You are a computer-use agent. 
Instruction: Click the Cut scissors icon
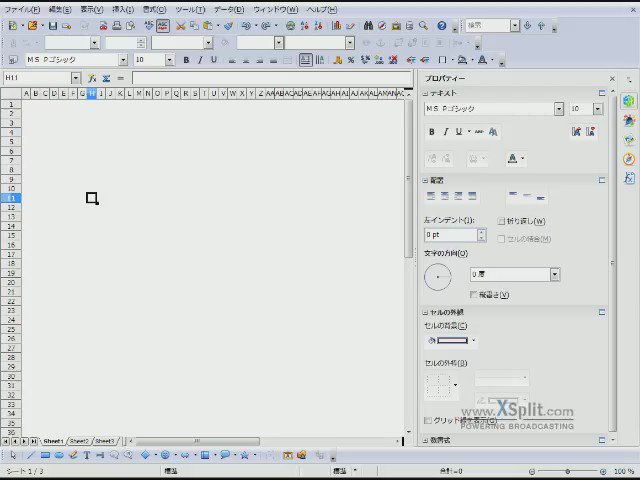pos(180,26)
